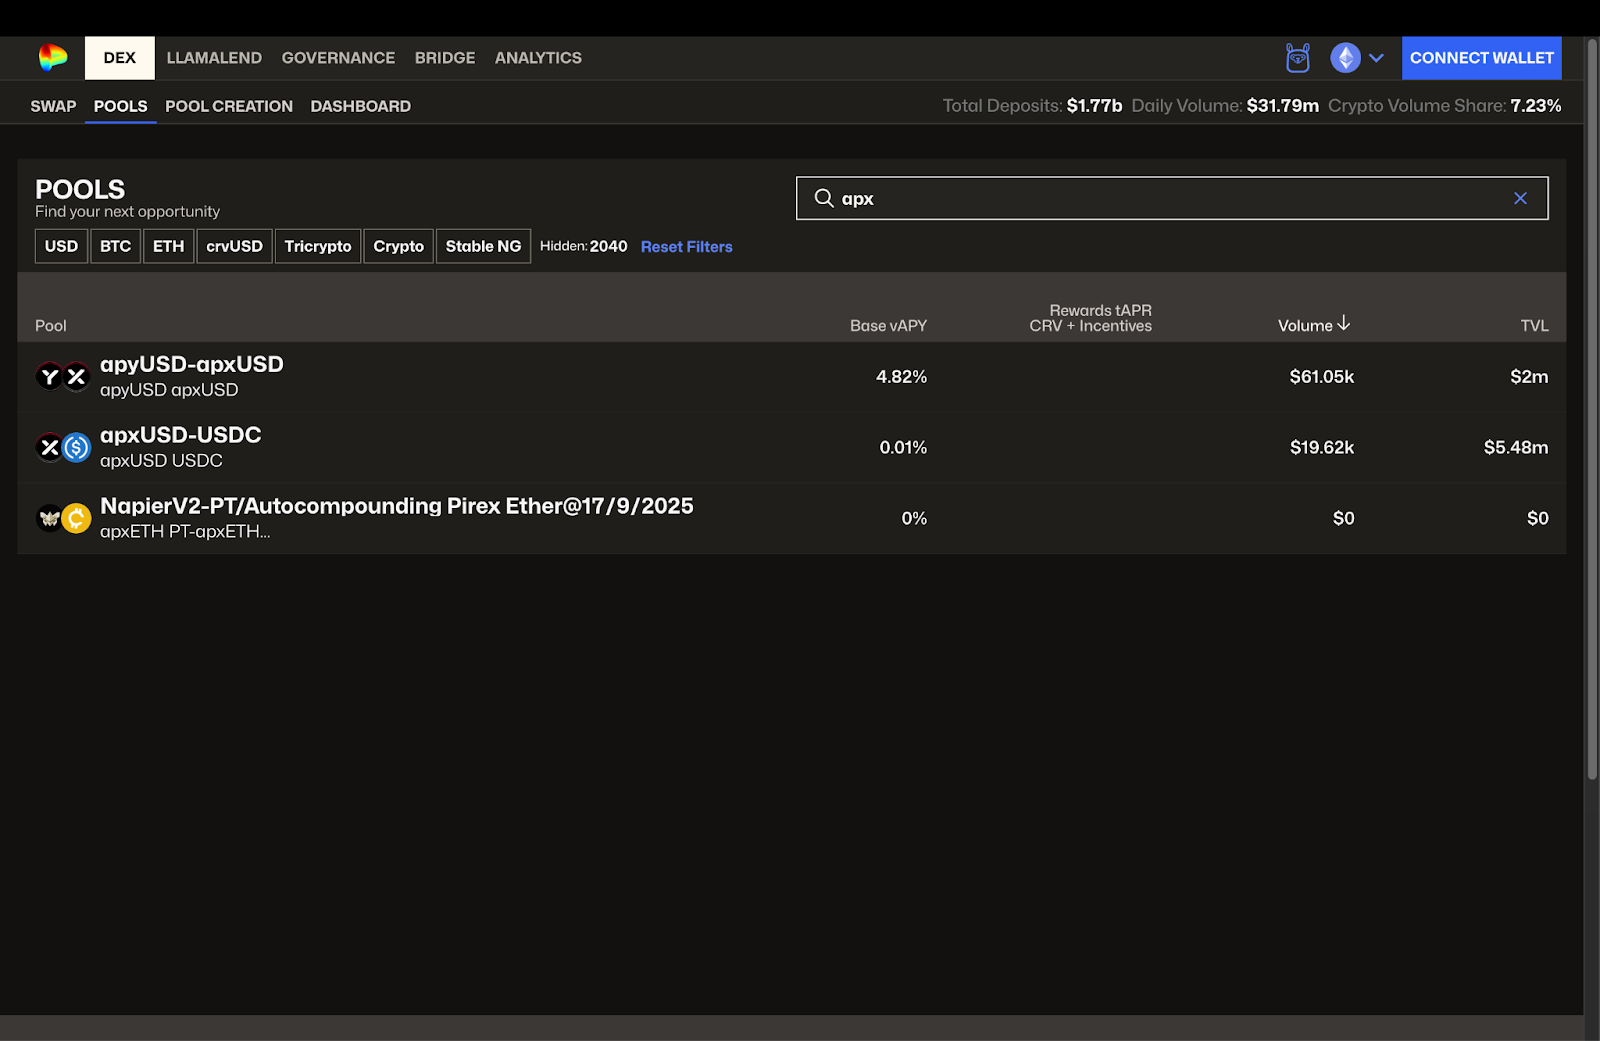Screen dimensions: 1600x1041
Task: Toggle the ETH pool filter
Action: 168,246
